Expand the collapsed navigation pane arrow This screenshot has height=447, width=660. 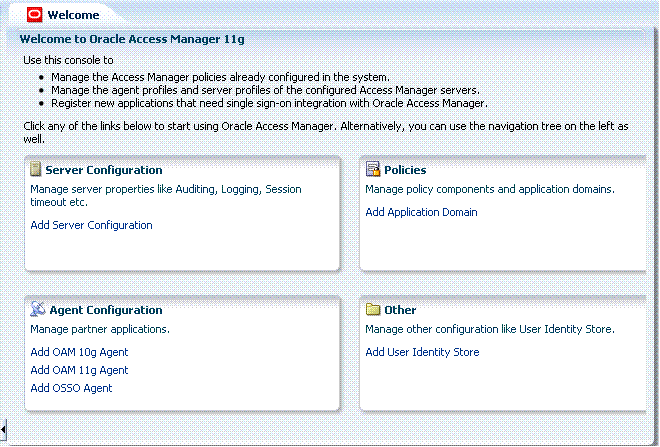point(3,430)
